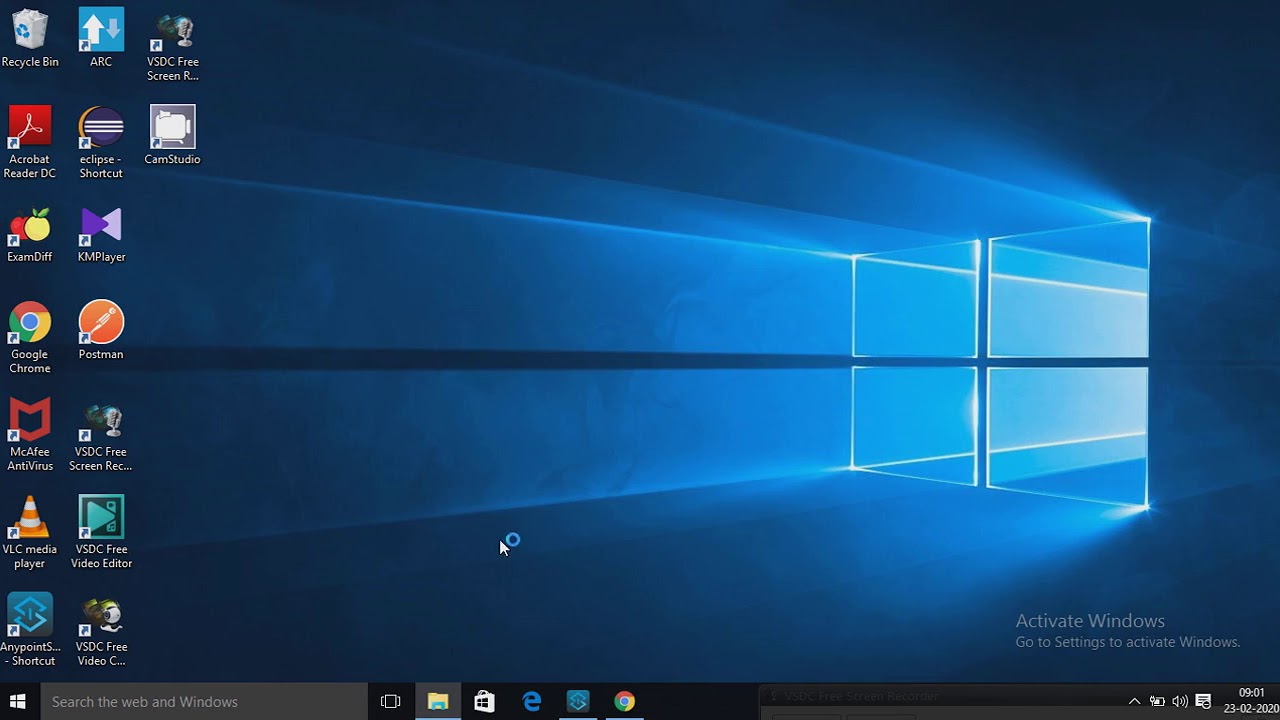The height and width of the screenshot is (720, 1280).
Task: Click the battery status tray icon
Action: [1157, 702]
